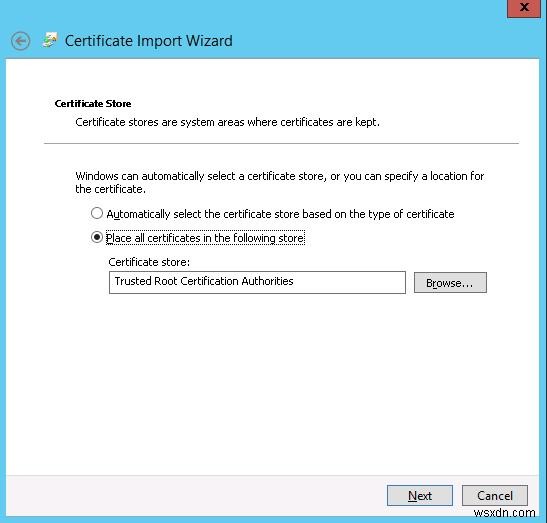Close the wizard with the X button

[524, 8]
